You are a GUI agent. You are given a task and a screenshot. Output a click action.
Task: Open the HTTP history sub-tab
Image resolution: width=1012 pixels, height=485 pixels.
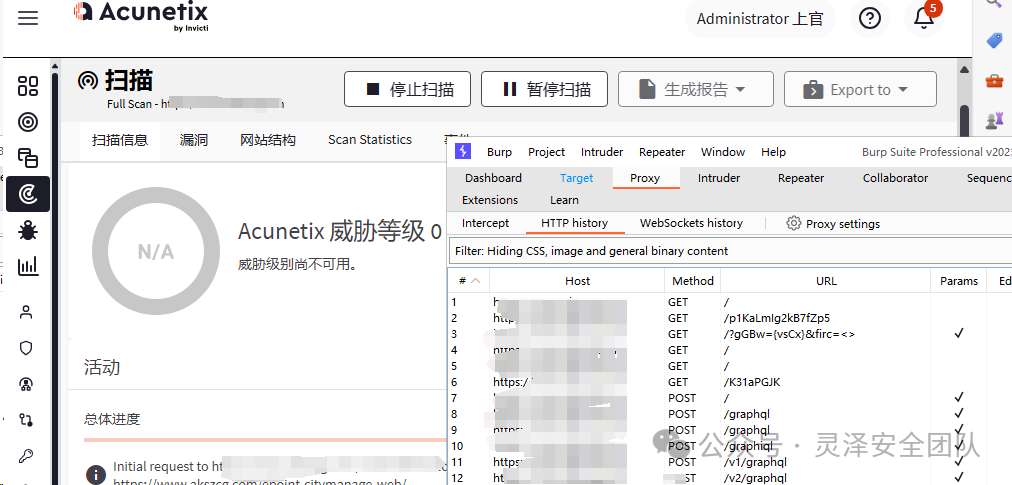point(574,223)
